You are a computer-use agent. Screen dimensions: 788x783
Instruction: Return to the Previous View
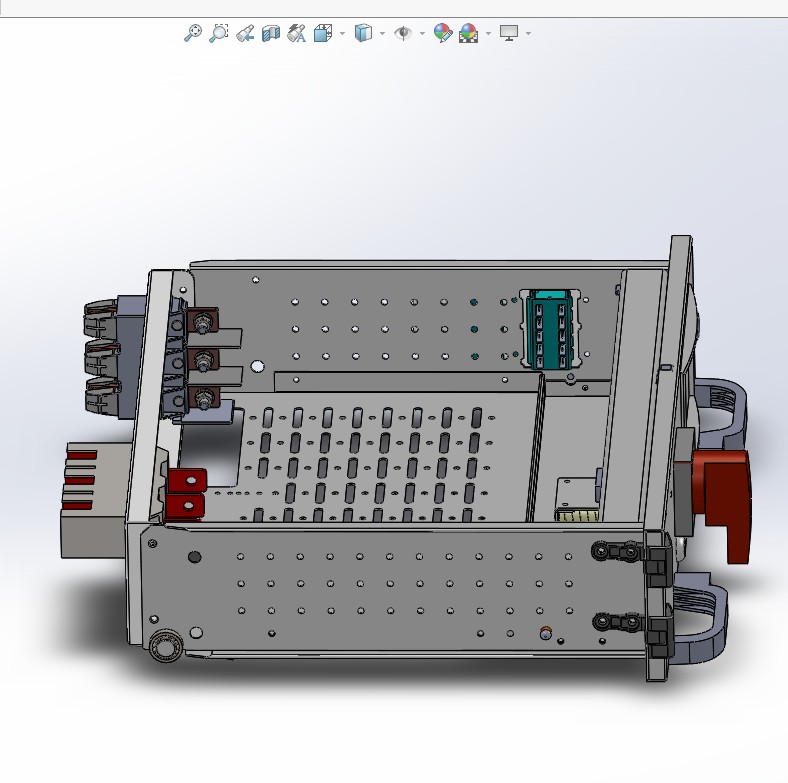point(245,33)
